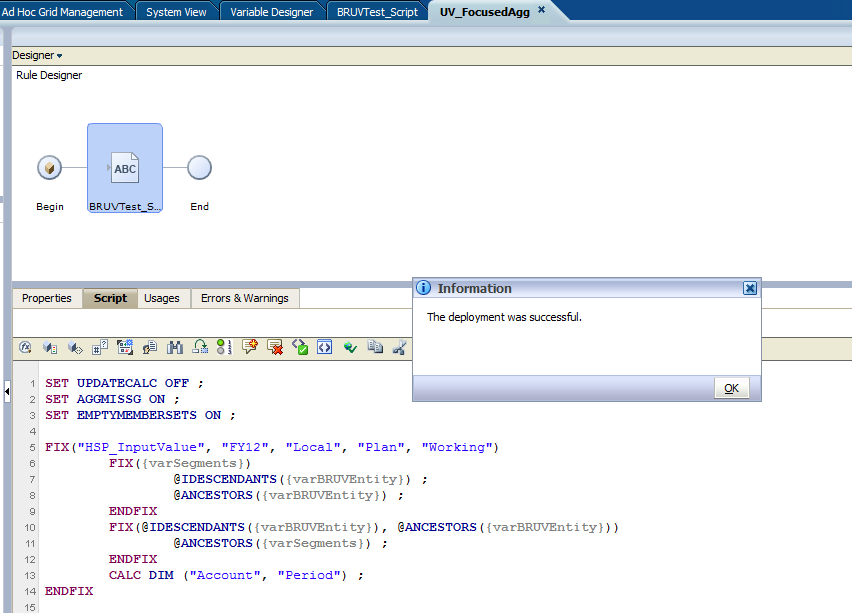
Task: Click the hash question-mark smartlist icon
Action: tap(100, 347)
